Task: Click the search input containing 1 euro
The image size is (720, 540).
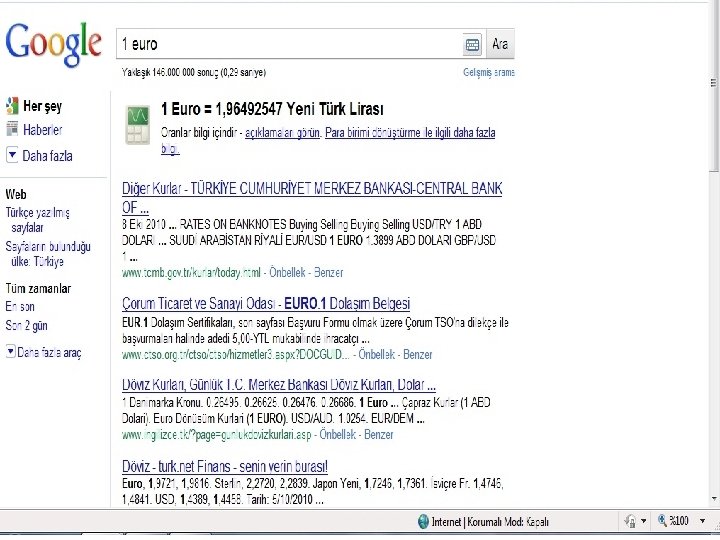Action: tap(289, 44)
